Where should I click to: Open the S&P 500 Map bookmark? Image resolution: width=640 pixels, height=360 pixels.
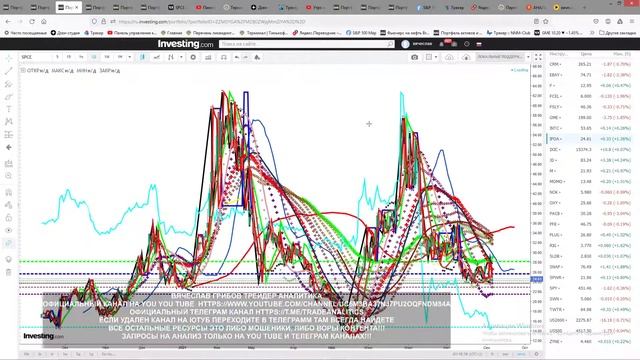[x=361, y=33]
